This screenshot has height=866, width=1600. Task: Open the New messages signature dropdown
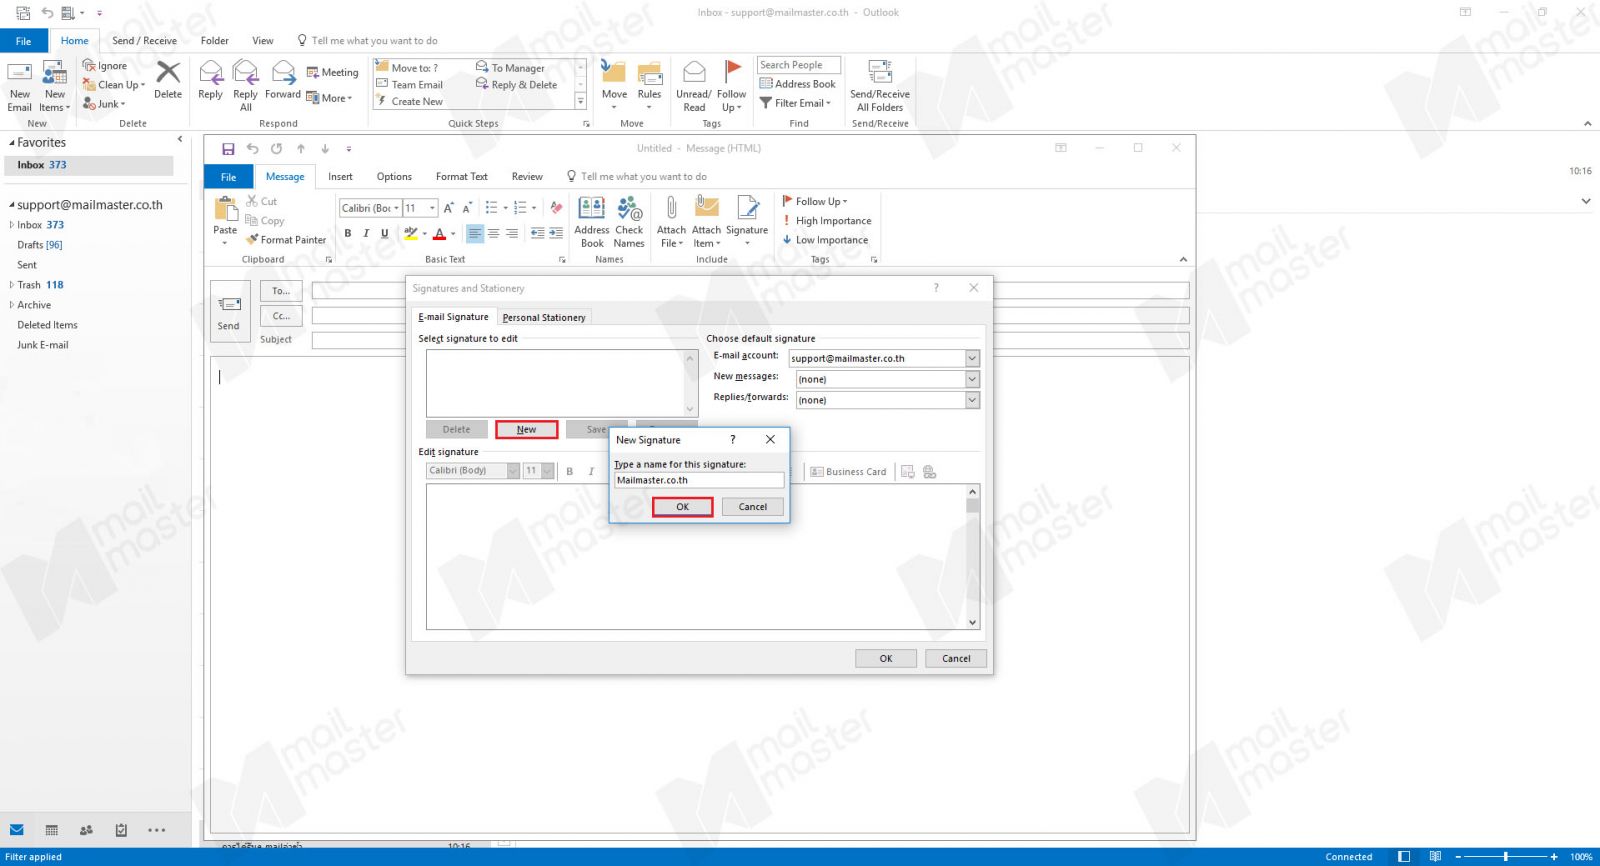[x=971, y=380]
